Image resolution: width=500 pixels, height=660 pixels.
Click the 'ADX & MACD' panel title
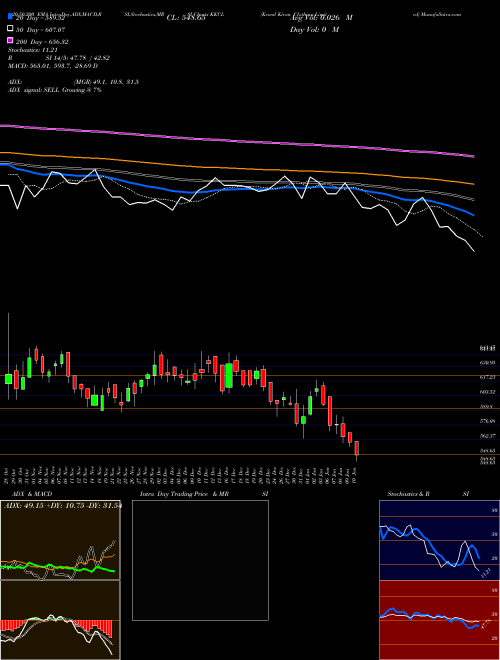[x=32, y=494]
